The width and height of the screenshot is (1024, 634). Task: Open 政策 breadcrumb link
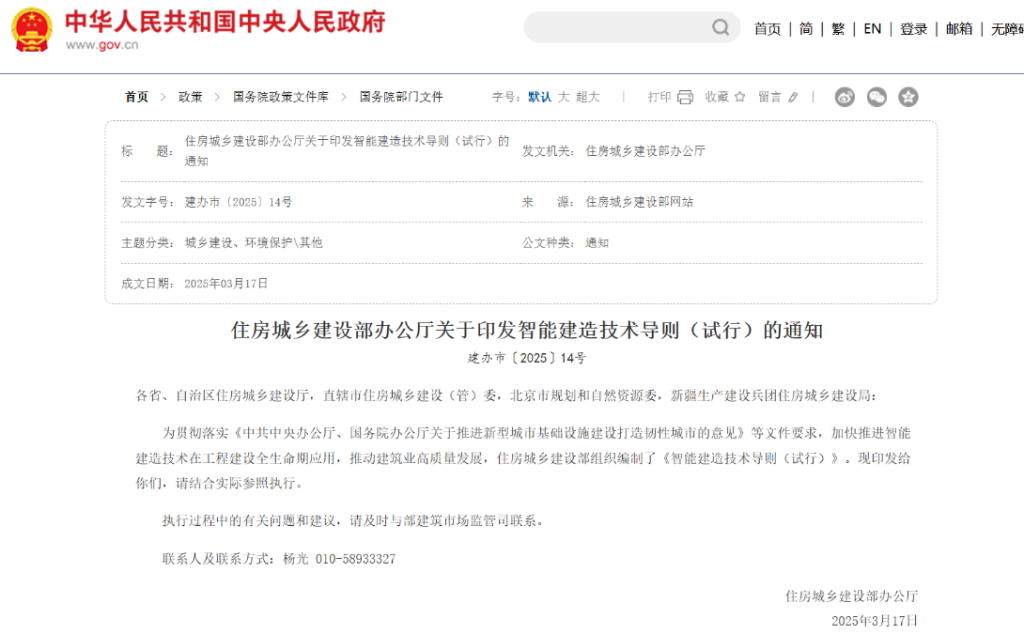pyautogui.click(x=190, y=97)
